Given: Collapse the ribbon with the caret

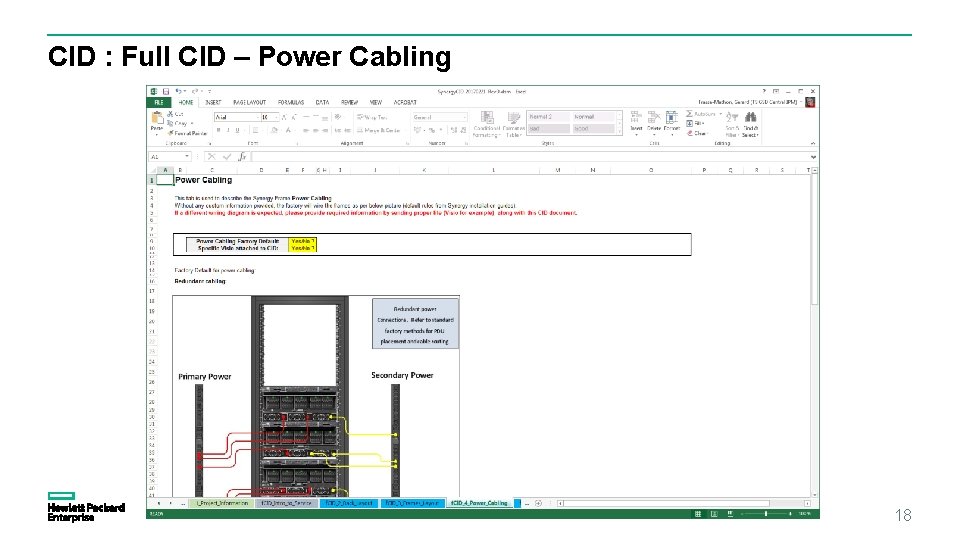Looking at the screenshot, I should [812, 143].
